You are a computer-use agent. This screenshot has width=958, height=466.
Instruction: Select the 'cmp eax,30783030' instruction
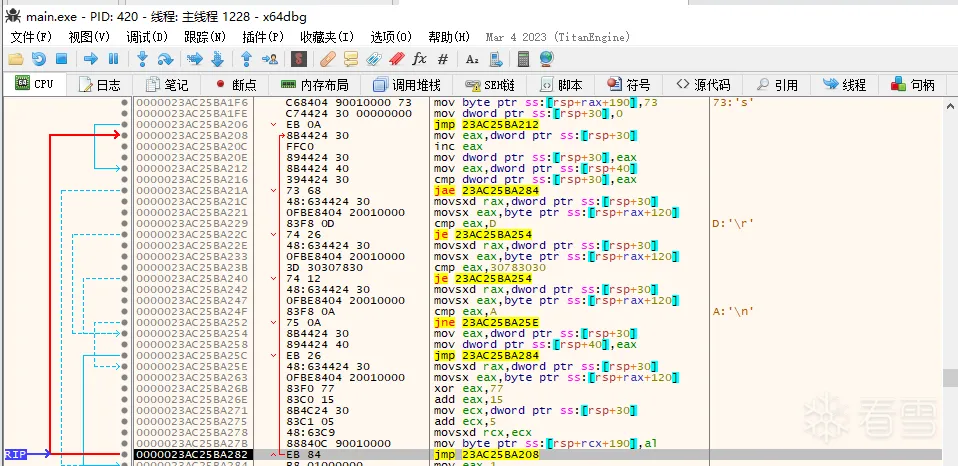click(x=489, y=268)
